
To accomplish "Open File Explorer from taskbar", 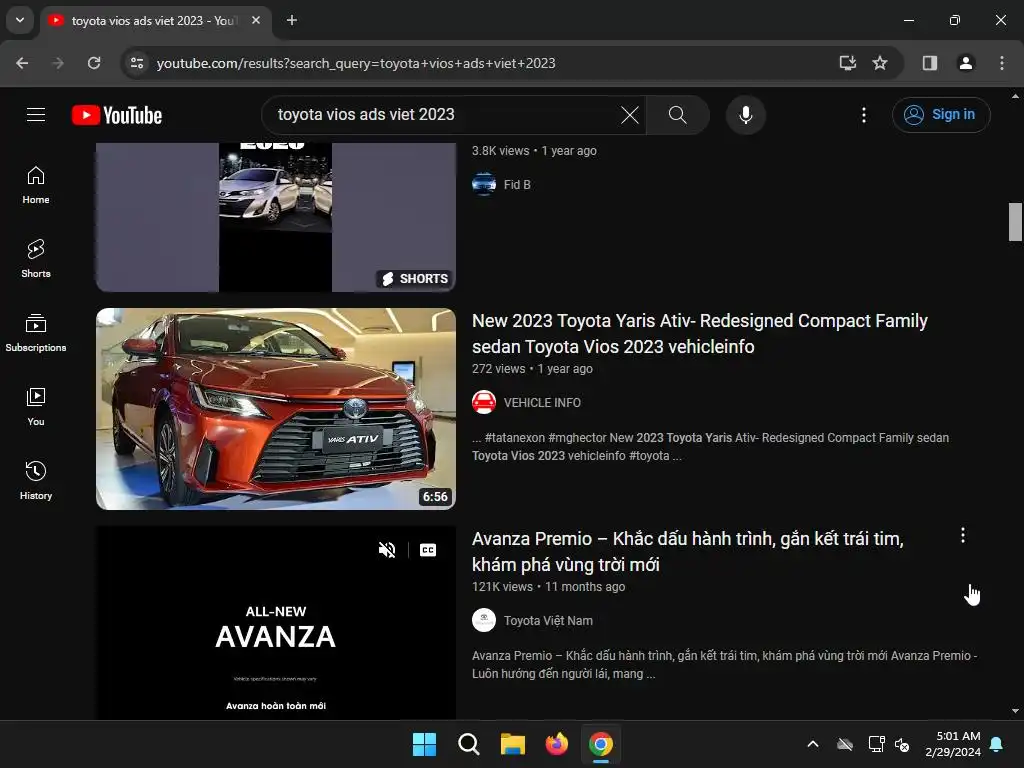I will [x=513, y=744].
